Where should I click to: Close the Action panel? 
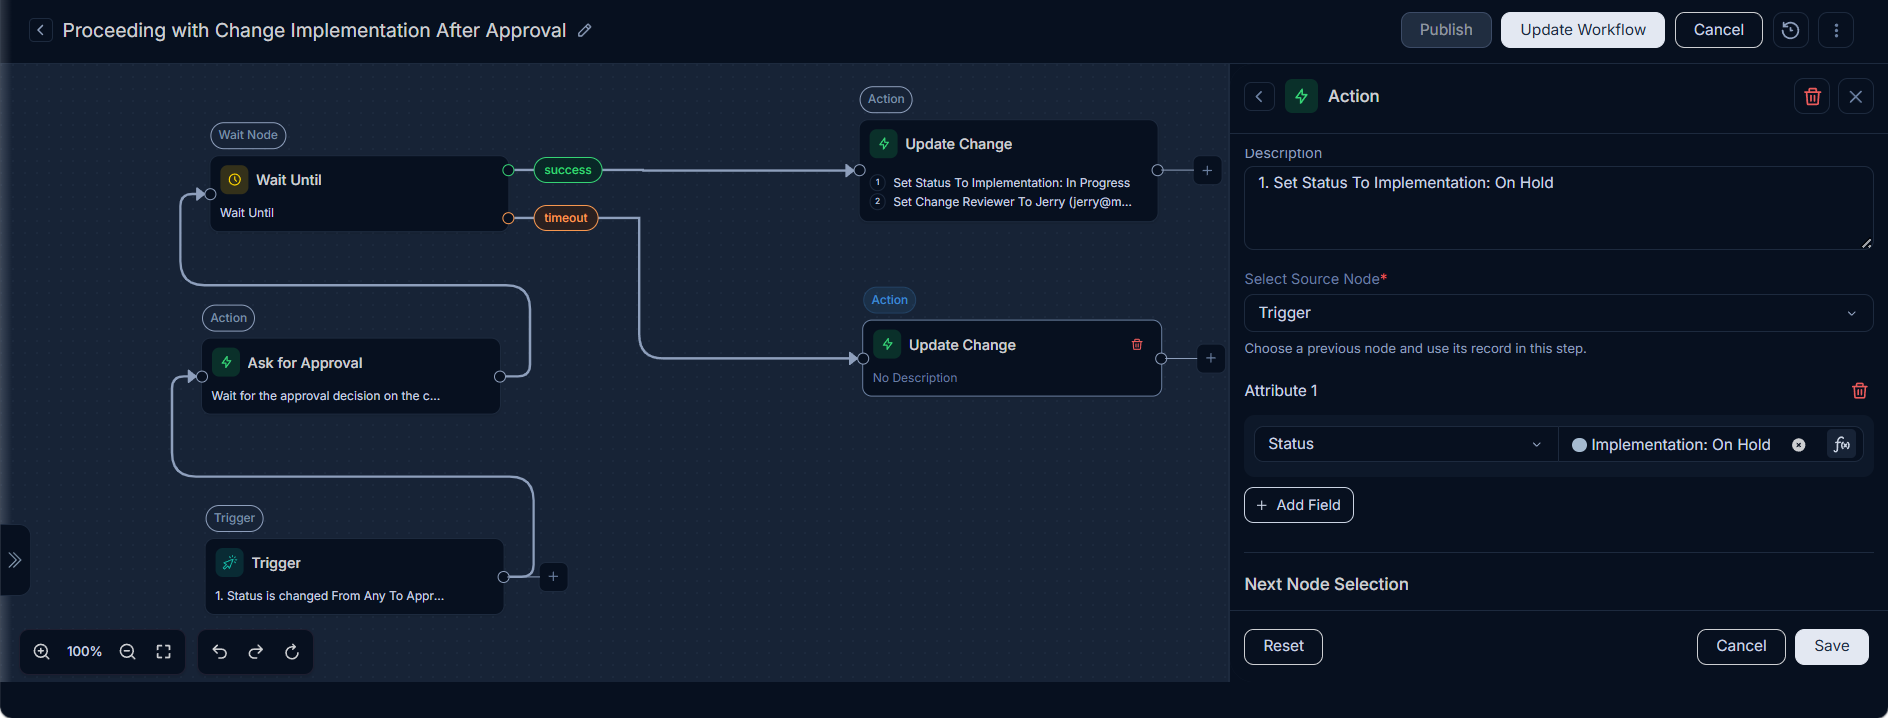(x=1856, y=97)
